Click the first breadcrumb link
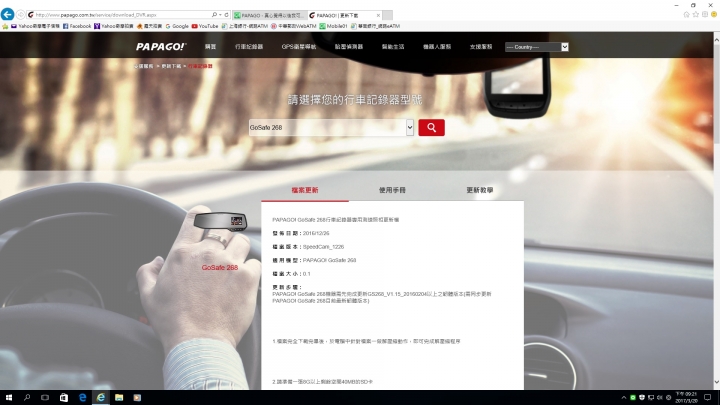The height and width of the screenshot is (405, 720). (144, 66)
